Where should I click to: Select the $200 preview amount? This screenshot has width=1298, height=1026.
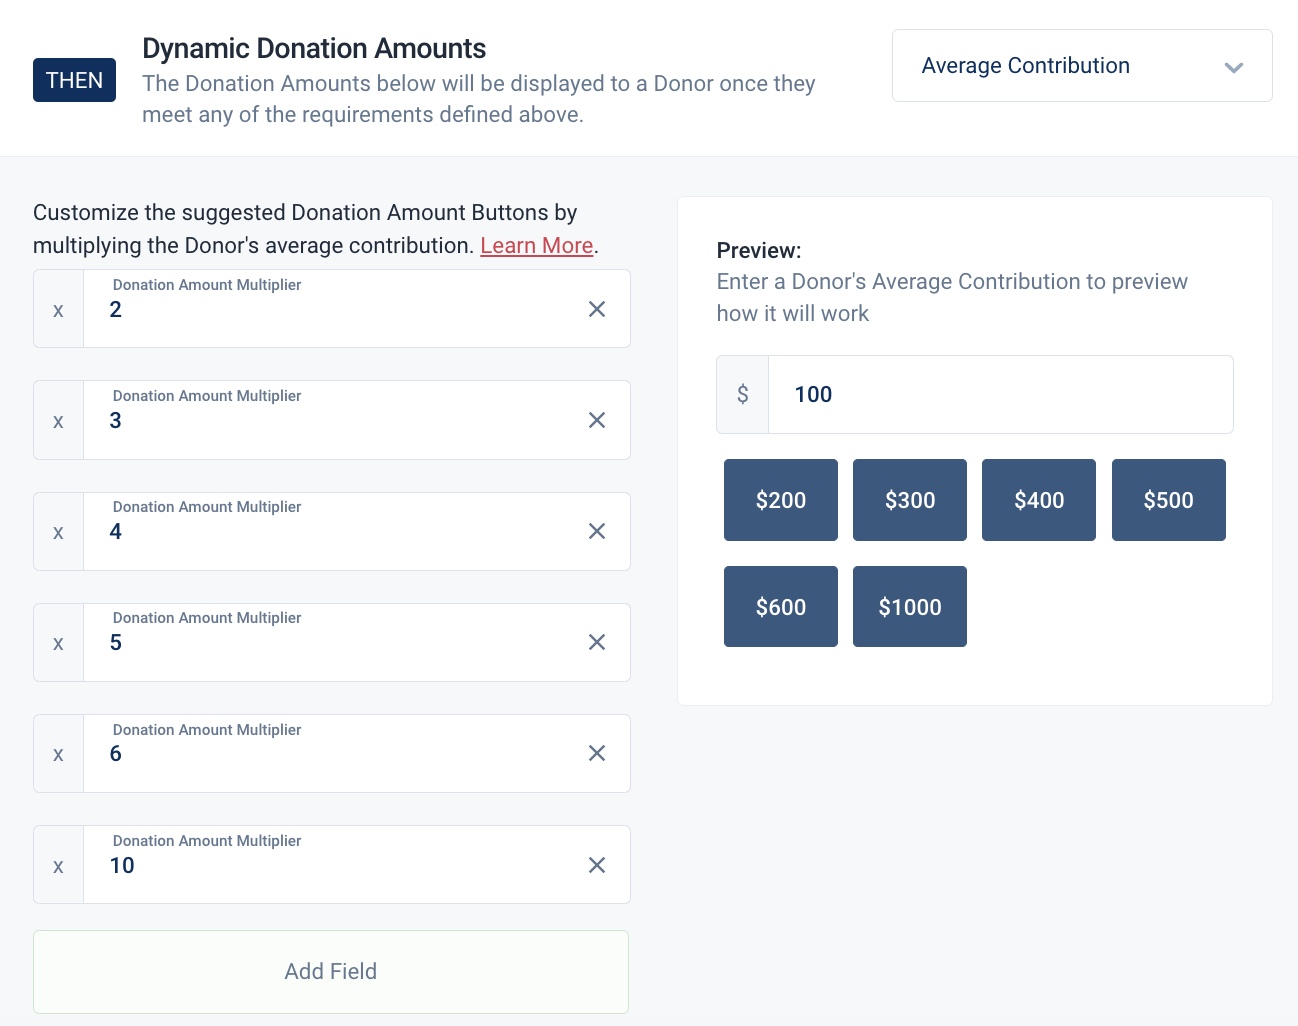click(x=781, y=500)
